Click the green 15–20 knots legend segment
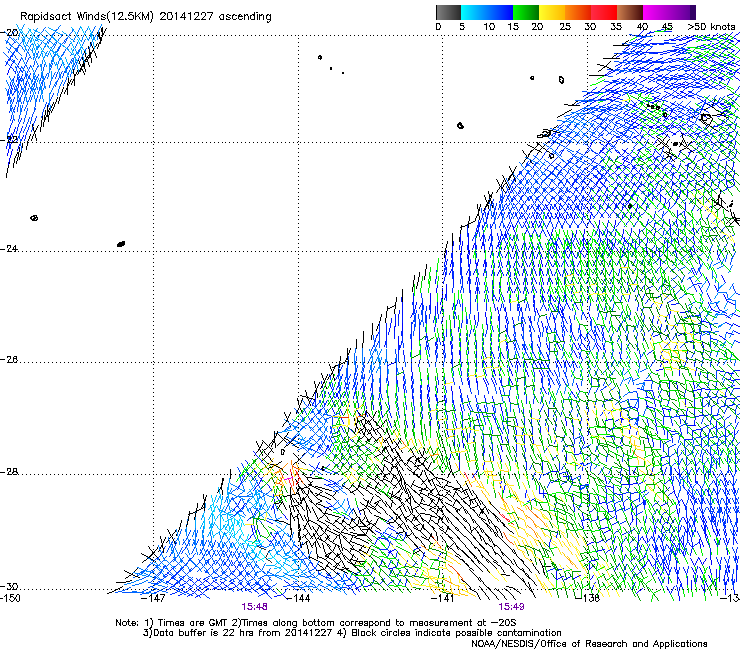The width and height of the screenshot is (740, 650). pos(526,12)
